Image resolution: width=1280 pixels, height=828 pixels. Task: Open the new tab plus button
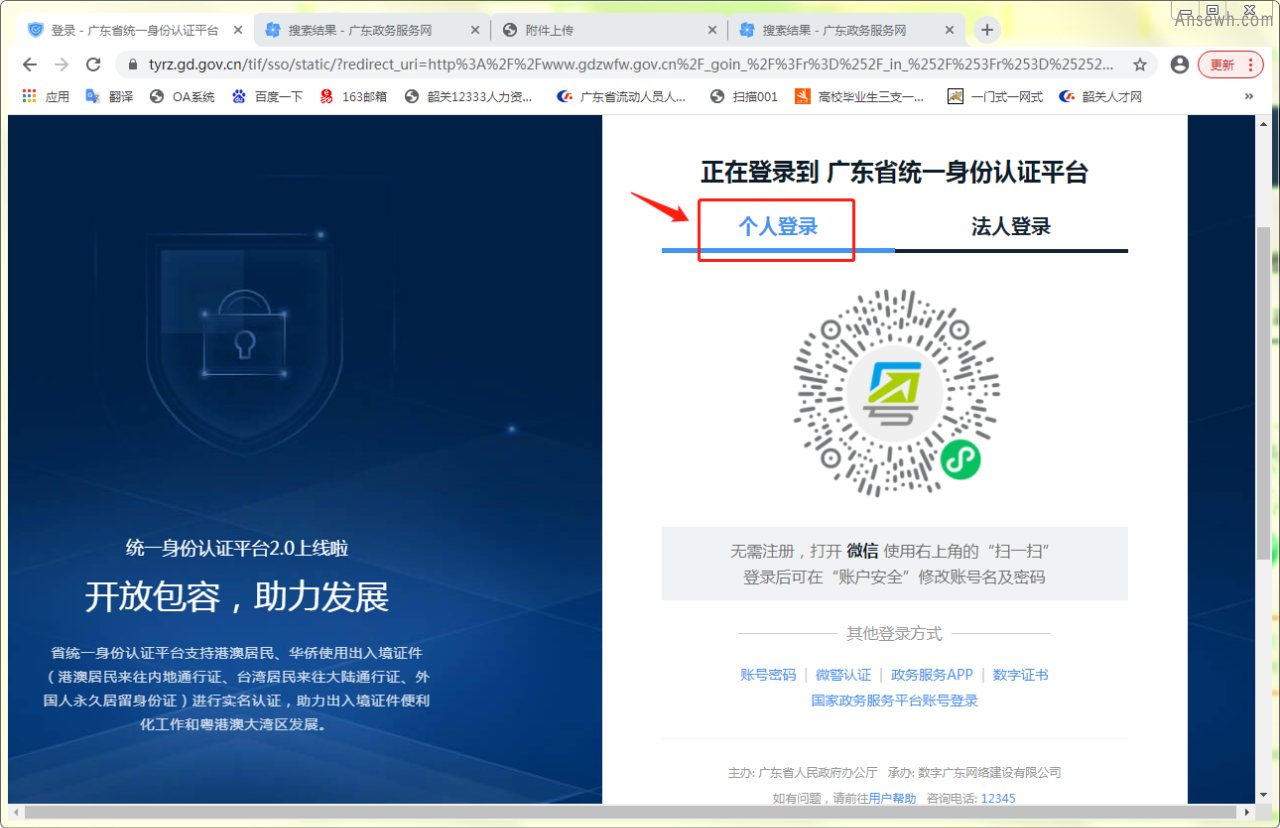click(x=987, y=30)
